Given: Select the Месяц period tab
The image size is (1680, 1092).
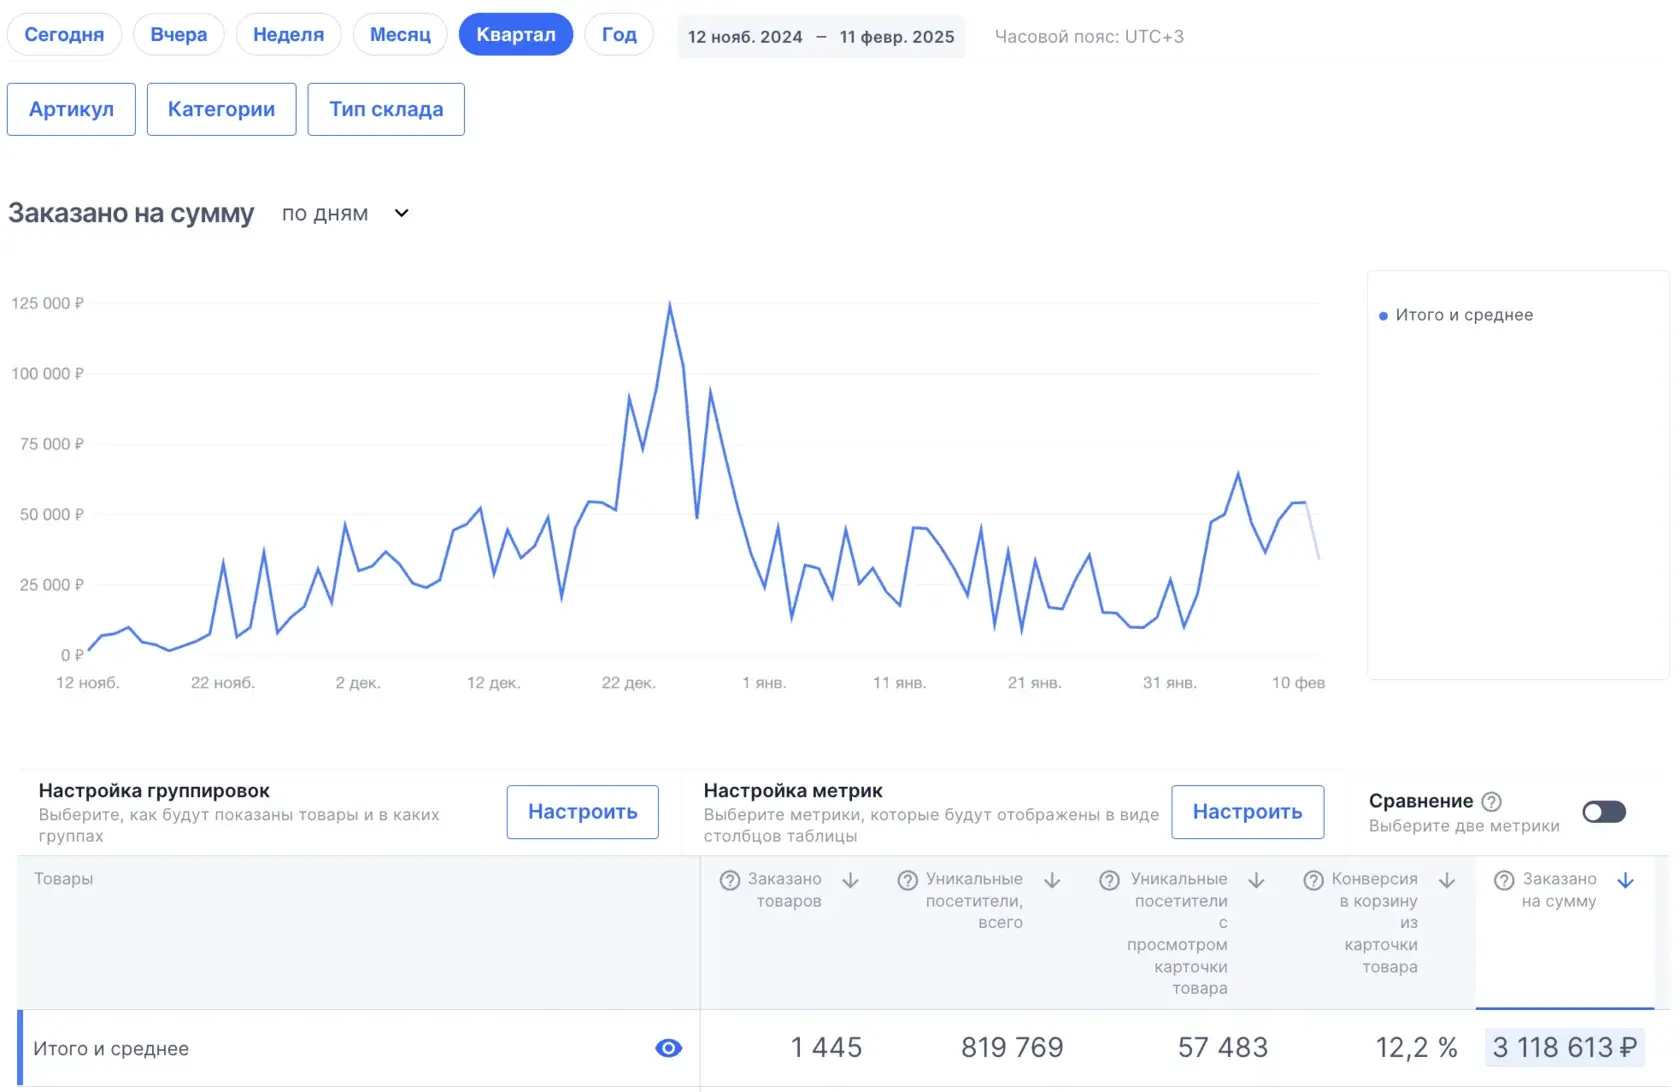Looking at the screenshot, I should pos(400,35).
